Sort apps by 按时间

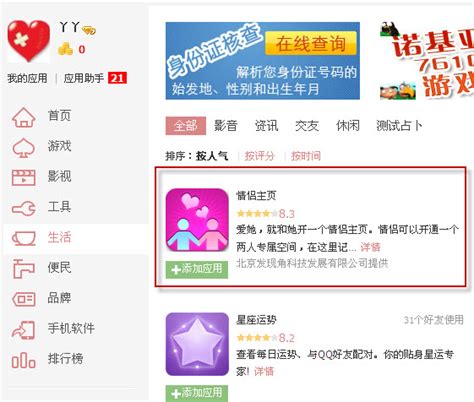click(306, 156)
